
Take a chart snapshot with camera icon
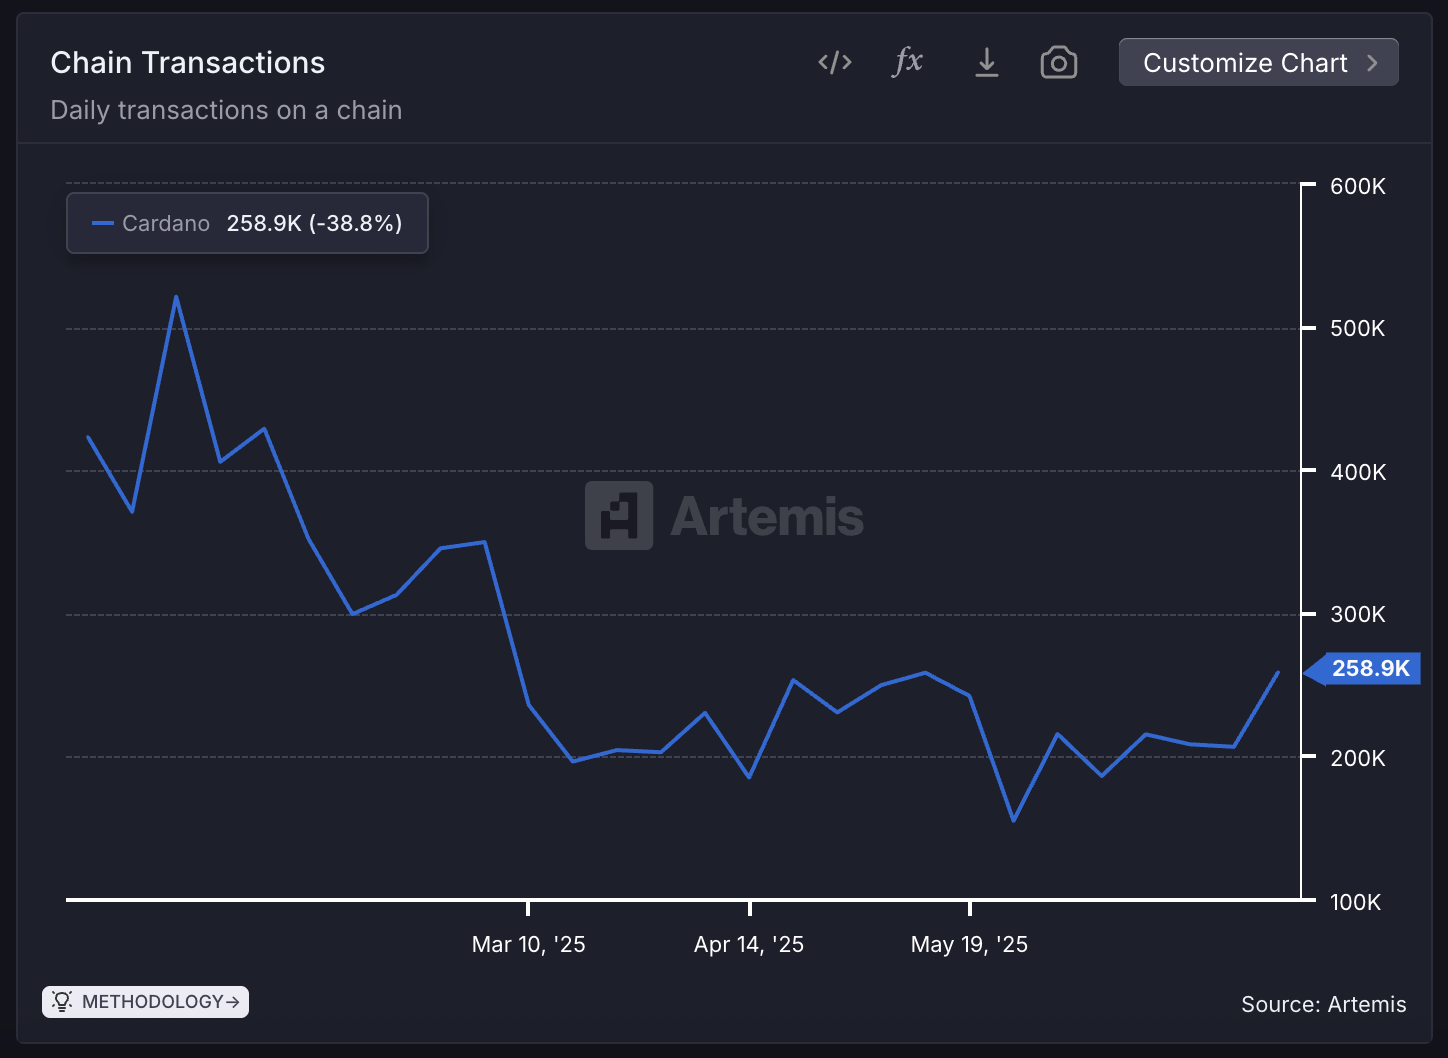1058,62
